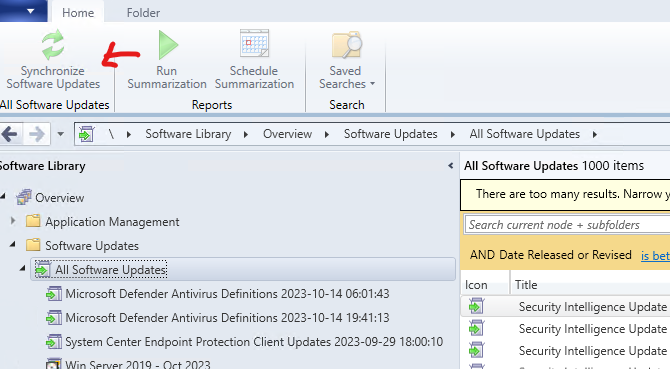Viewport: 670px width, 369px height.
Task: Click icon of Defender Definitions 06:01:43 item
Action: coord(54,294)
